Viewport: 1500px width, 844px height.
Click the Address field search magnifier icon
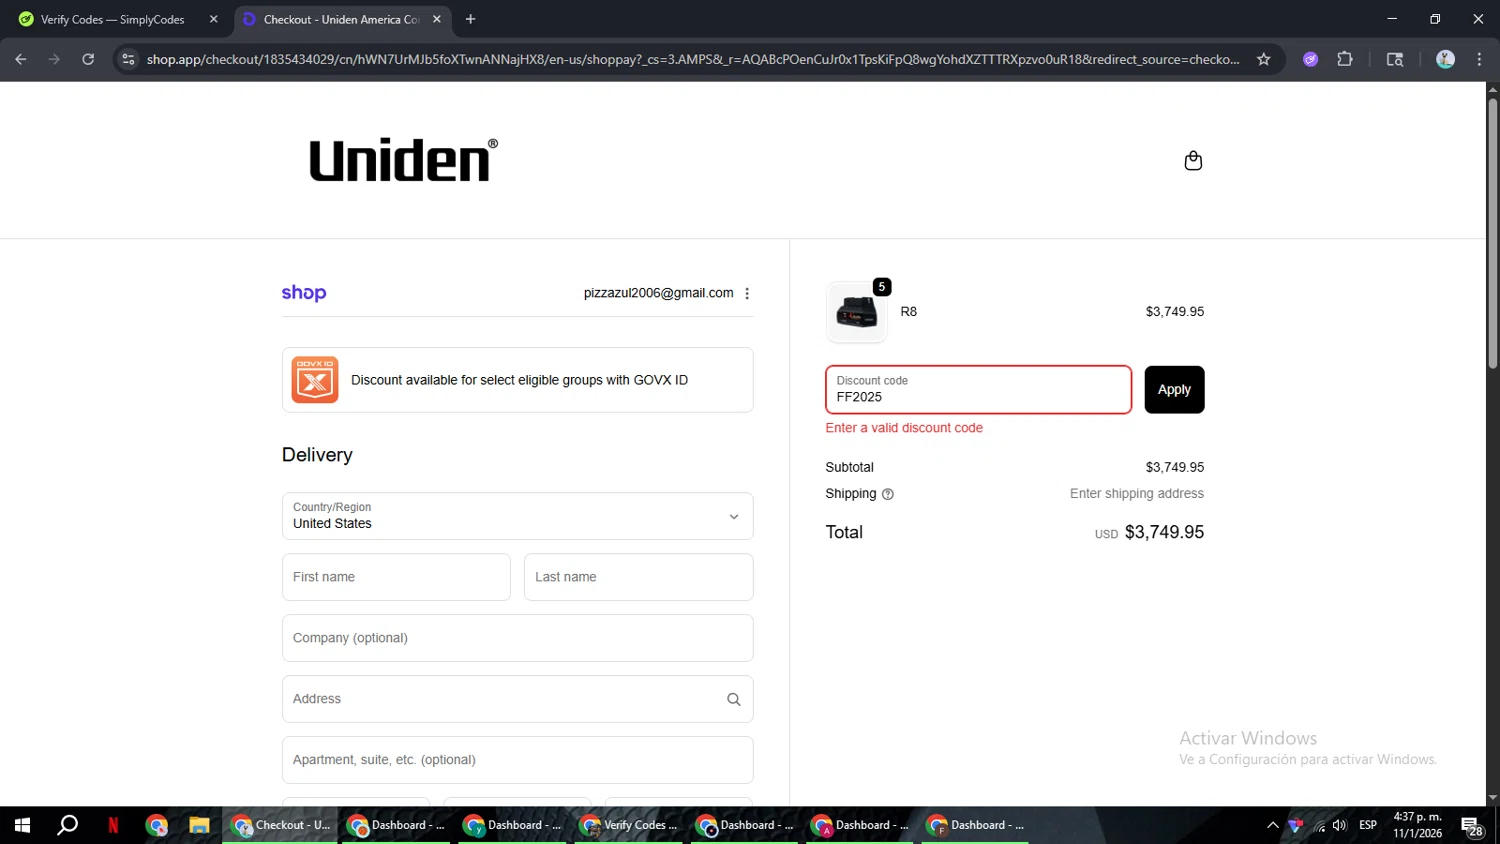[734, 699]
